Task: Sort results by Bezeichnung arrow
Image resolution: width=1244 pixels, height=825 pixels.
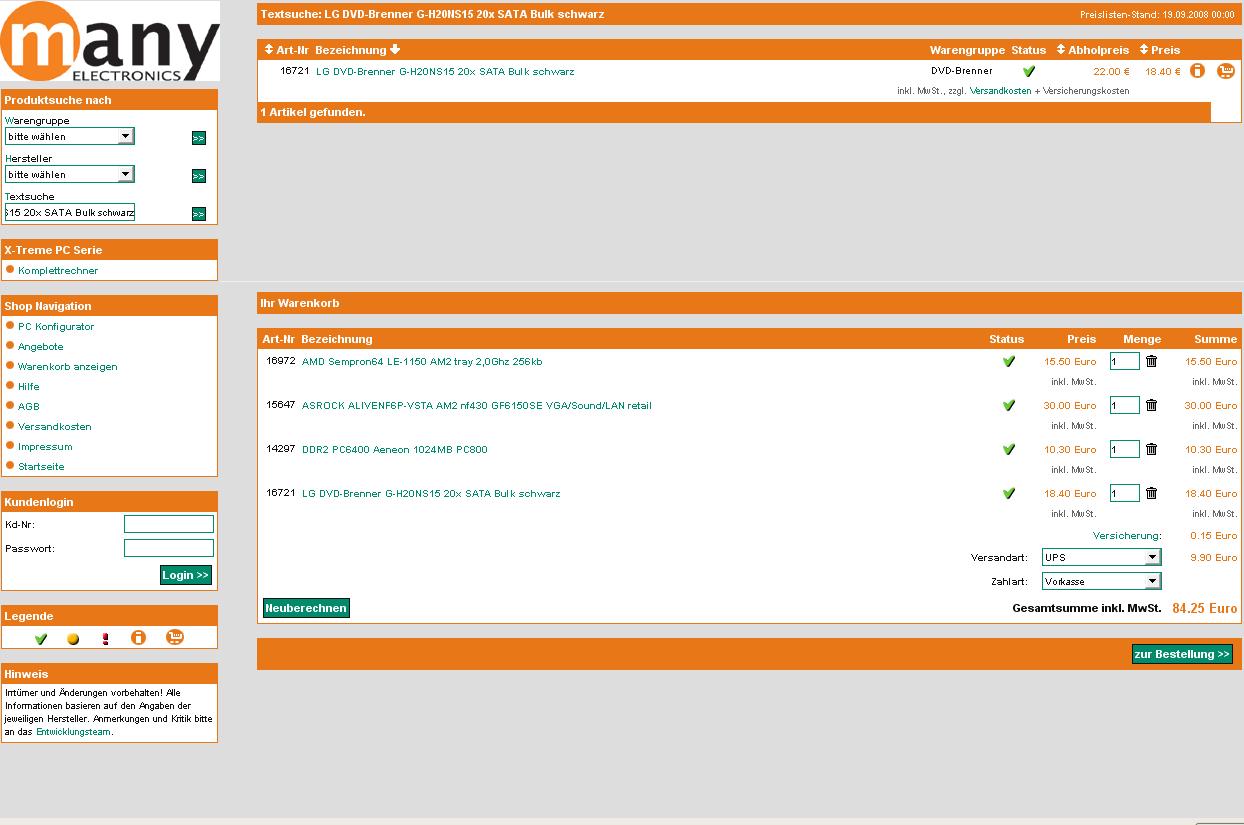Action: (x=395, y=49)
